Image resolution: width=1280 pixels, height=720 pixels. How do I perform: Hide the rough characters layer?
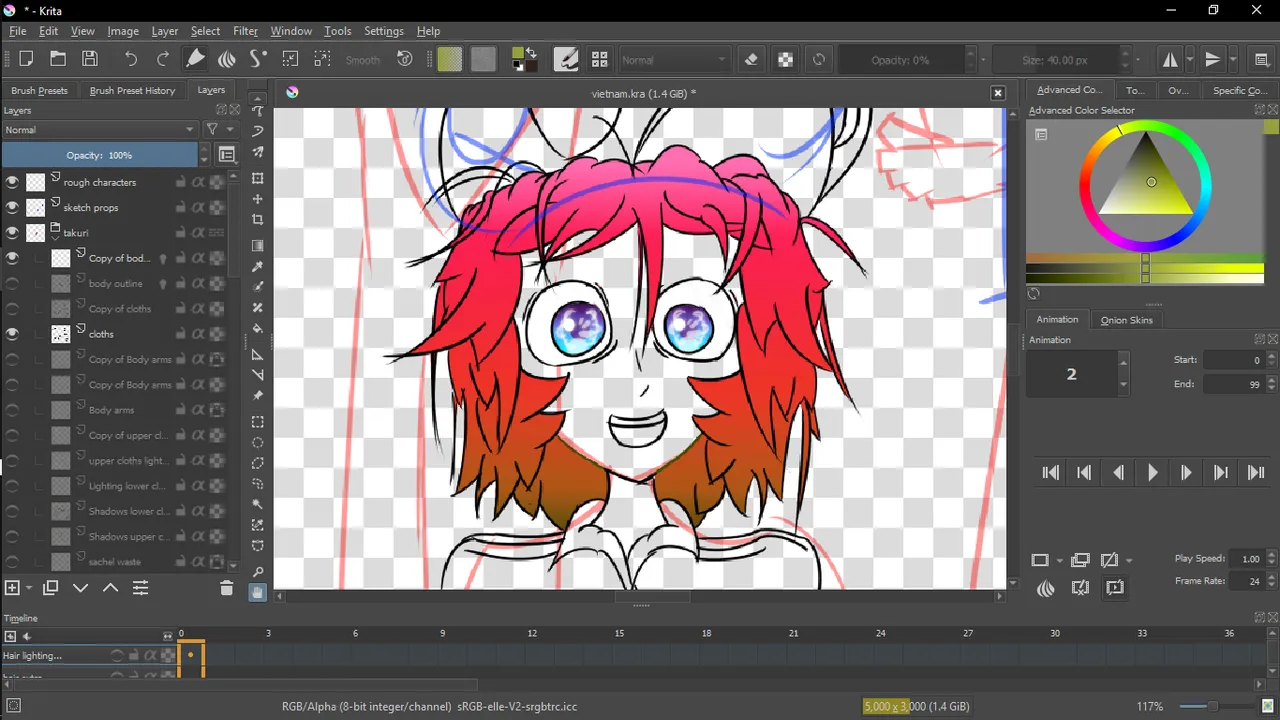click(12, 182)
